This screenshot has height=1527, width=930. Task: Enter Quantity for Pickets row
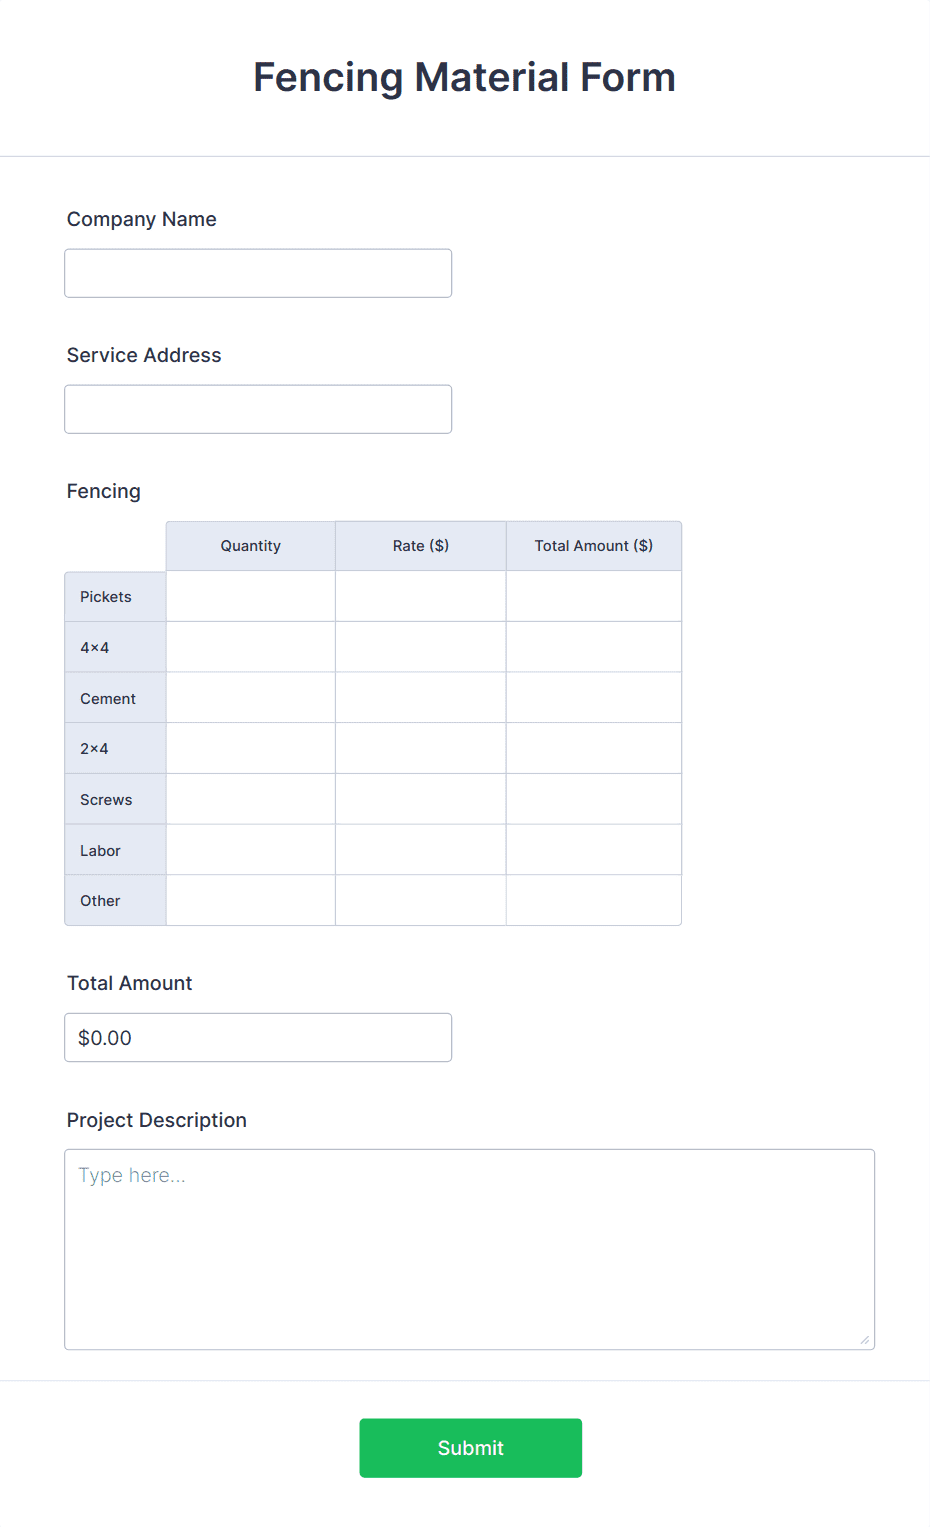(250, 595)
